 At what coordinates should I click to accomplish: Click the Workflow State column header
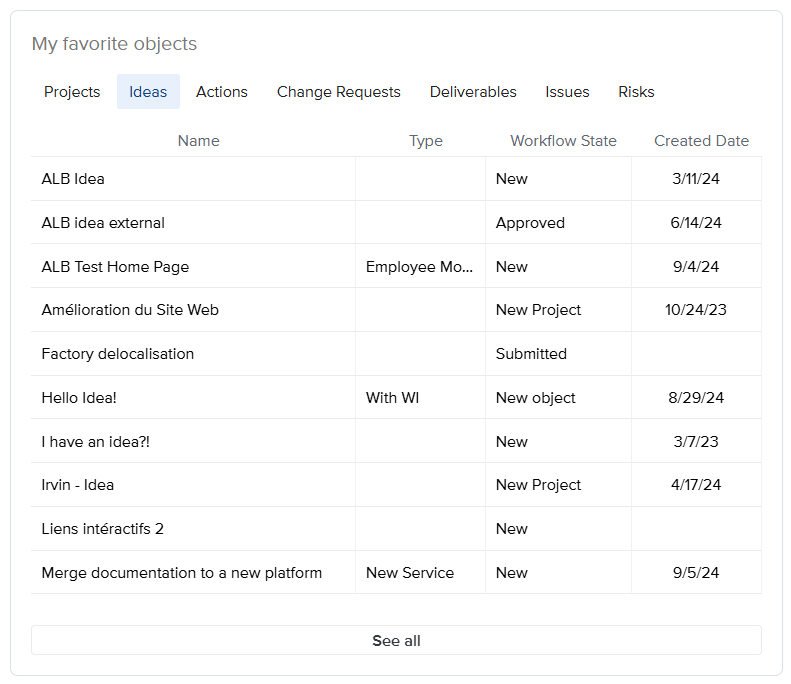click(563, 141)
